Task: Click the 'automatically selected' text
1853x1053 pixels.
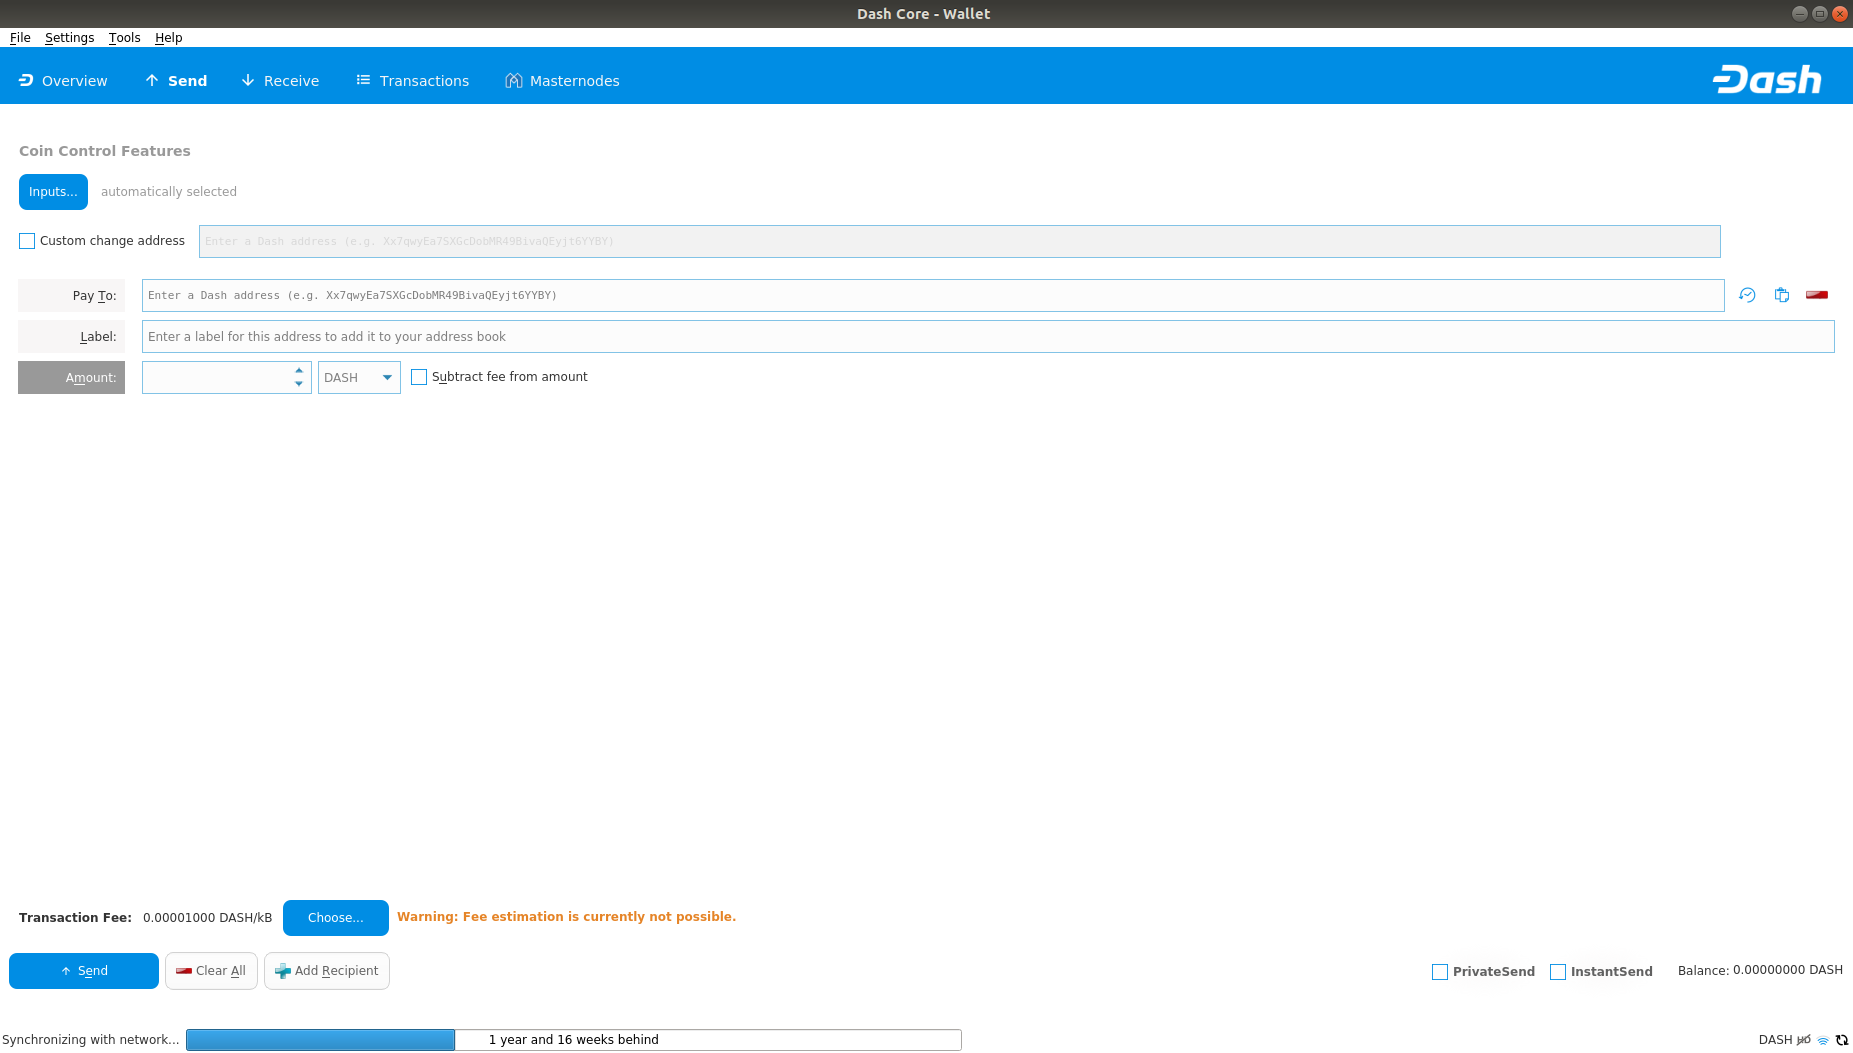Action: pos(169,192)
